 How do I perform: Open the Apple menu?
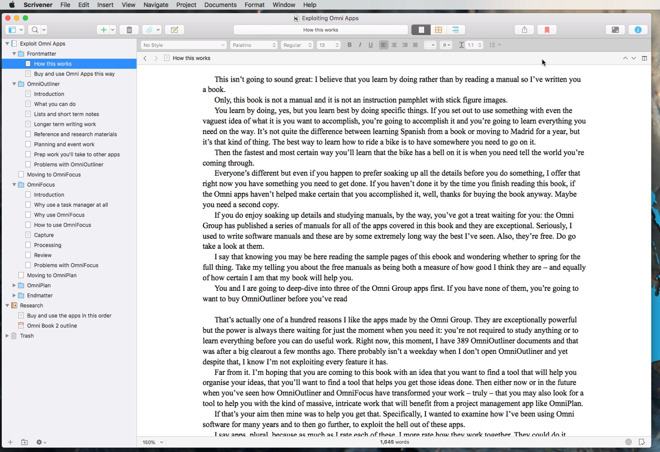11,5
